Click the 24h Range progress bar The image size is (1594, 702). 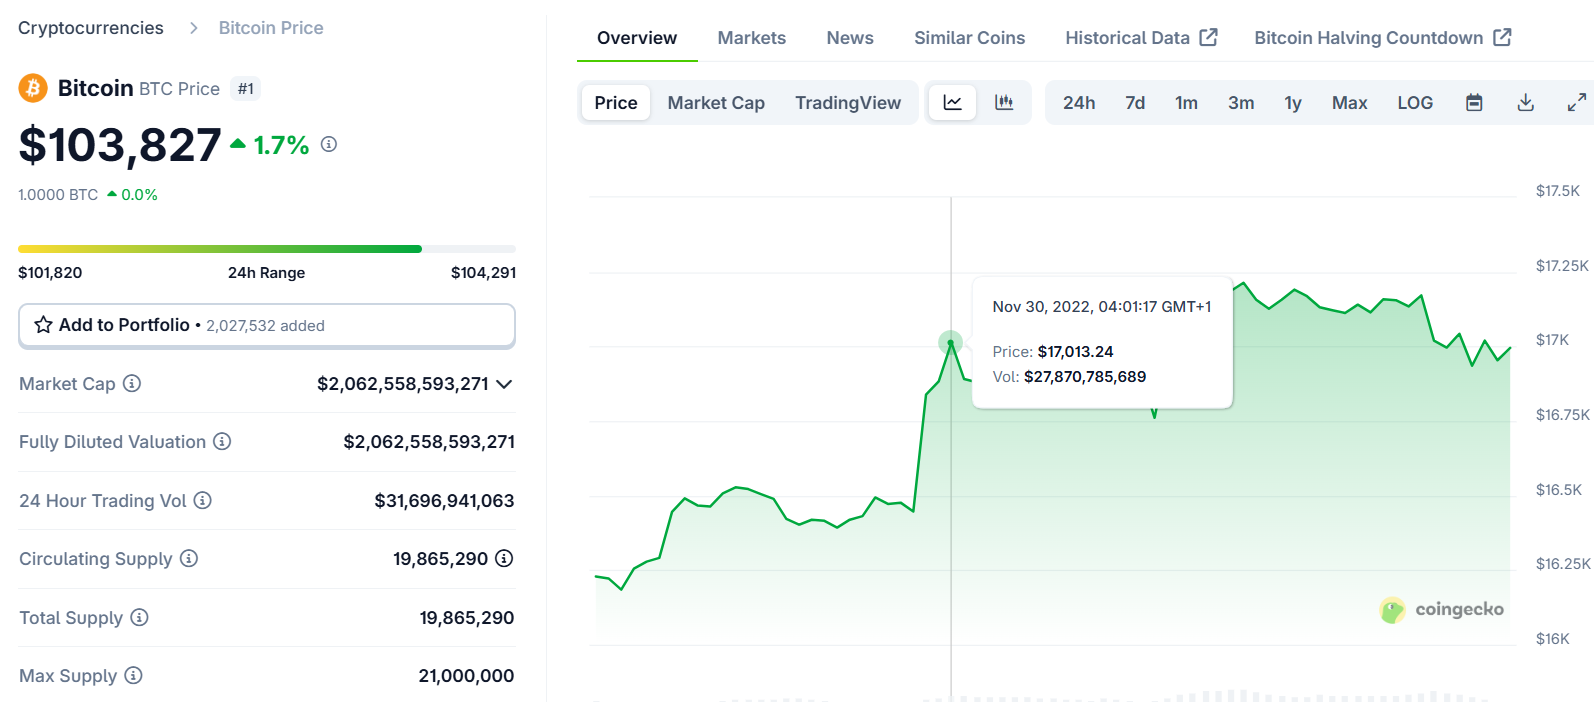267,249
